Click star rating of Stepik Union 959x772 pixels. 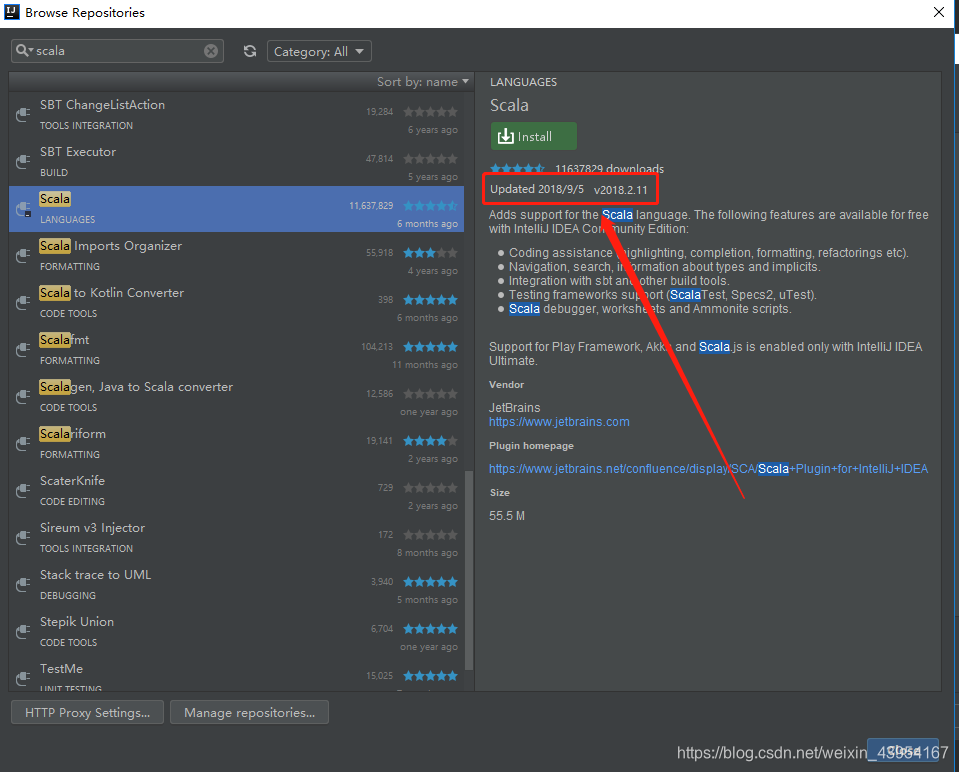tap(431, 629)
